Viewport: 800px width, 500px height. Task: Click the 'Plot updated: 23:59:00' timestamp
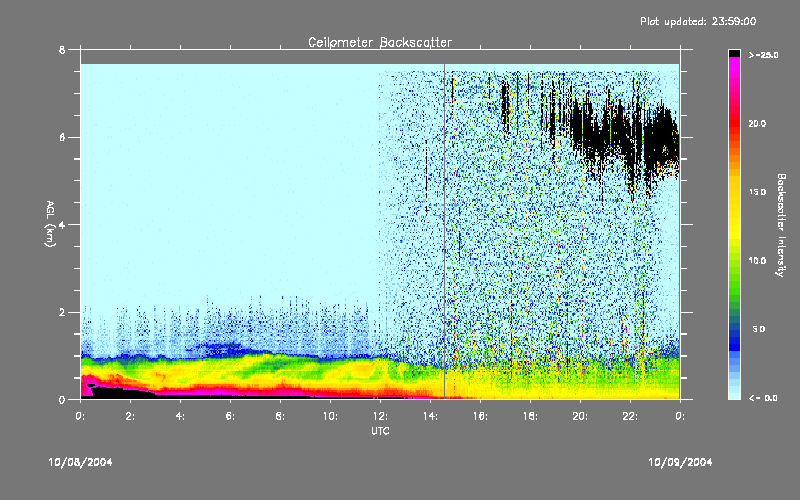point(698,21)
